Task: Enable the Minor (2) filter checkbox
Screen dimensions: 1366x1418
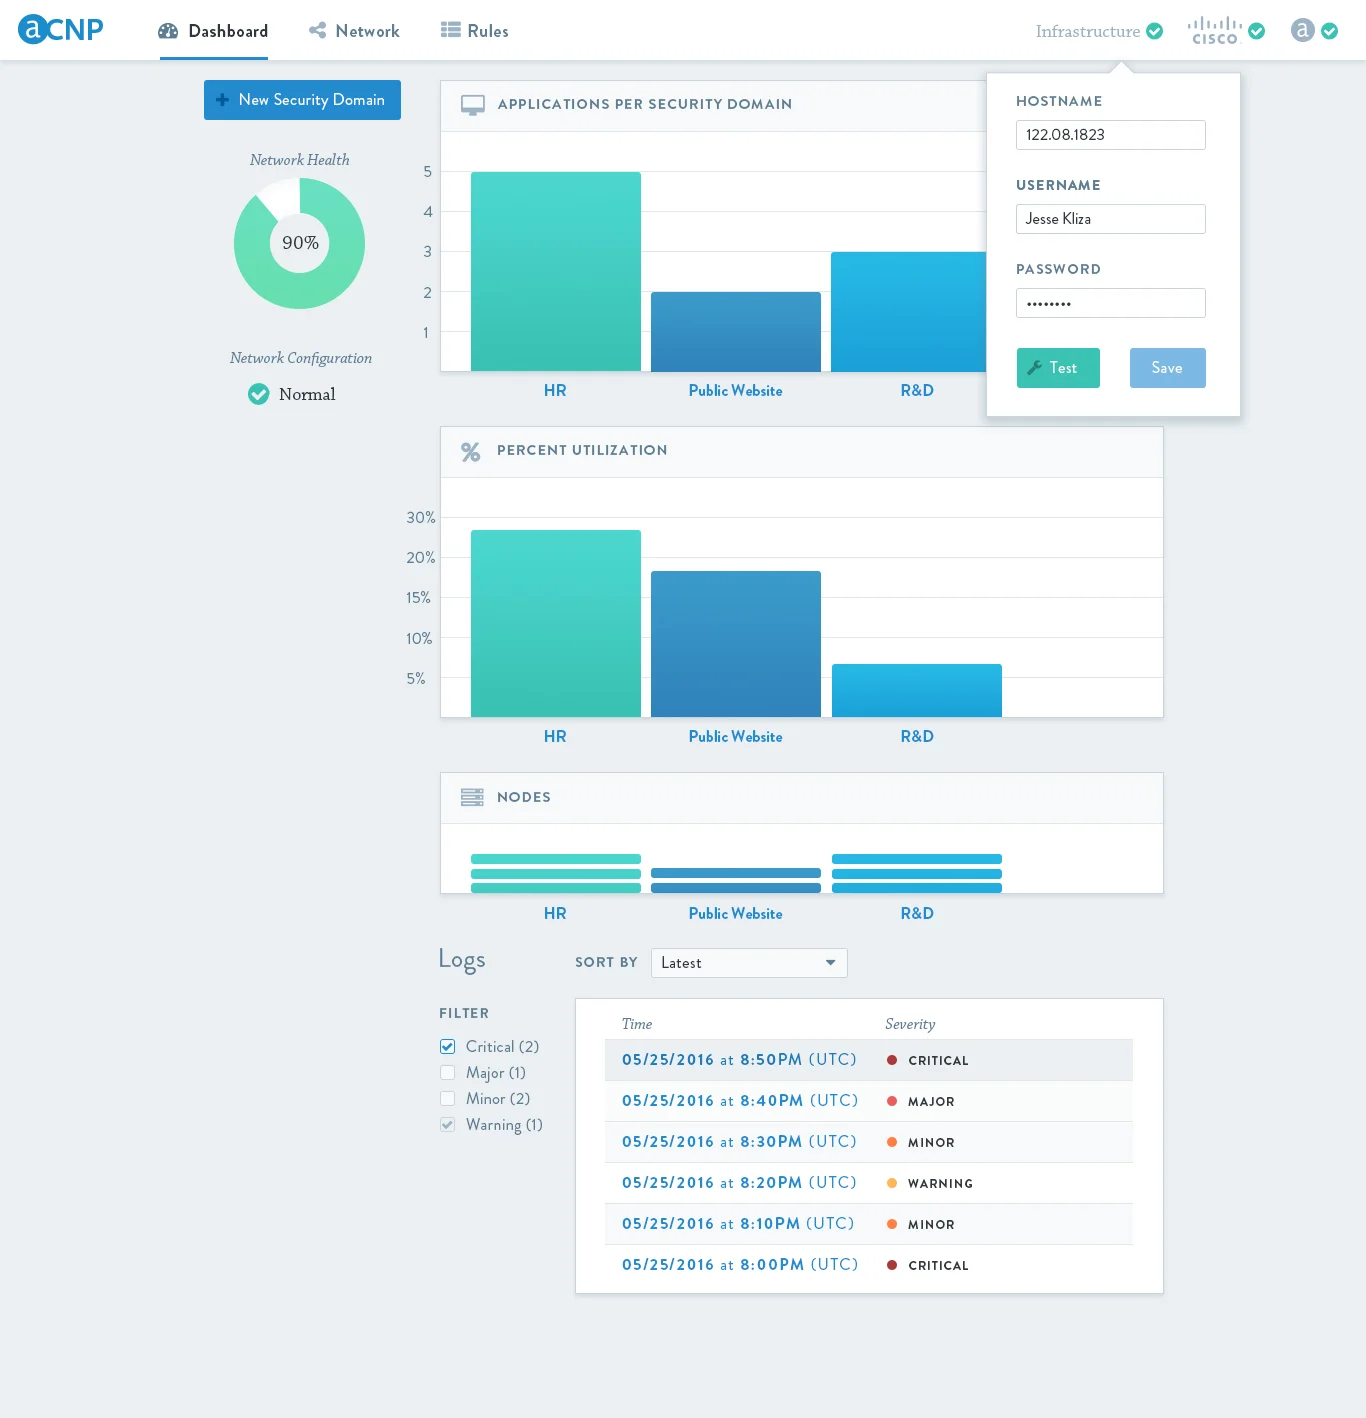Action: [x=447, y=1098]
